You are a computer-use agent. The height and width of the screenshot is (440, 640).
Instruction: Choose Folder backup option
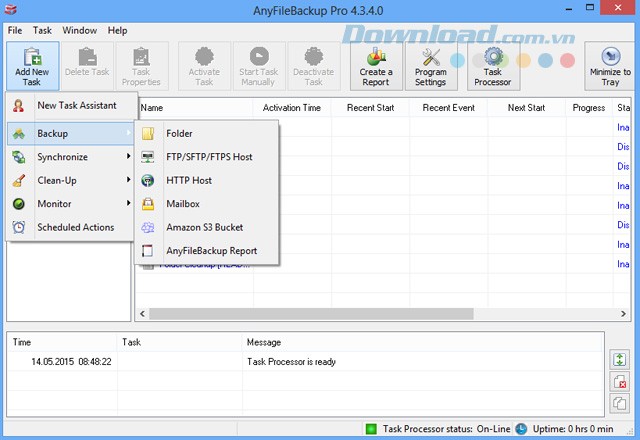(207, 133)
